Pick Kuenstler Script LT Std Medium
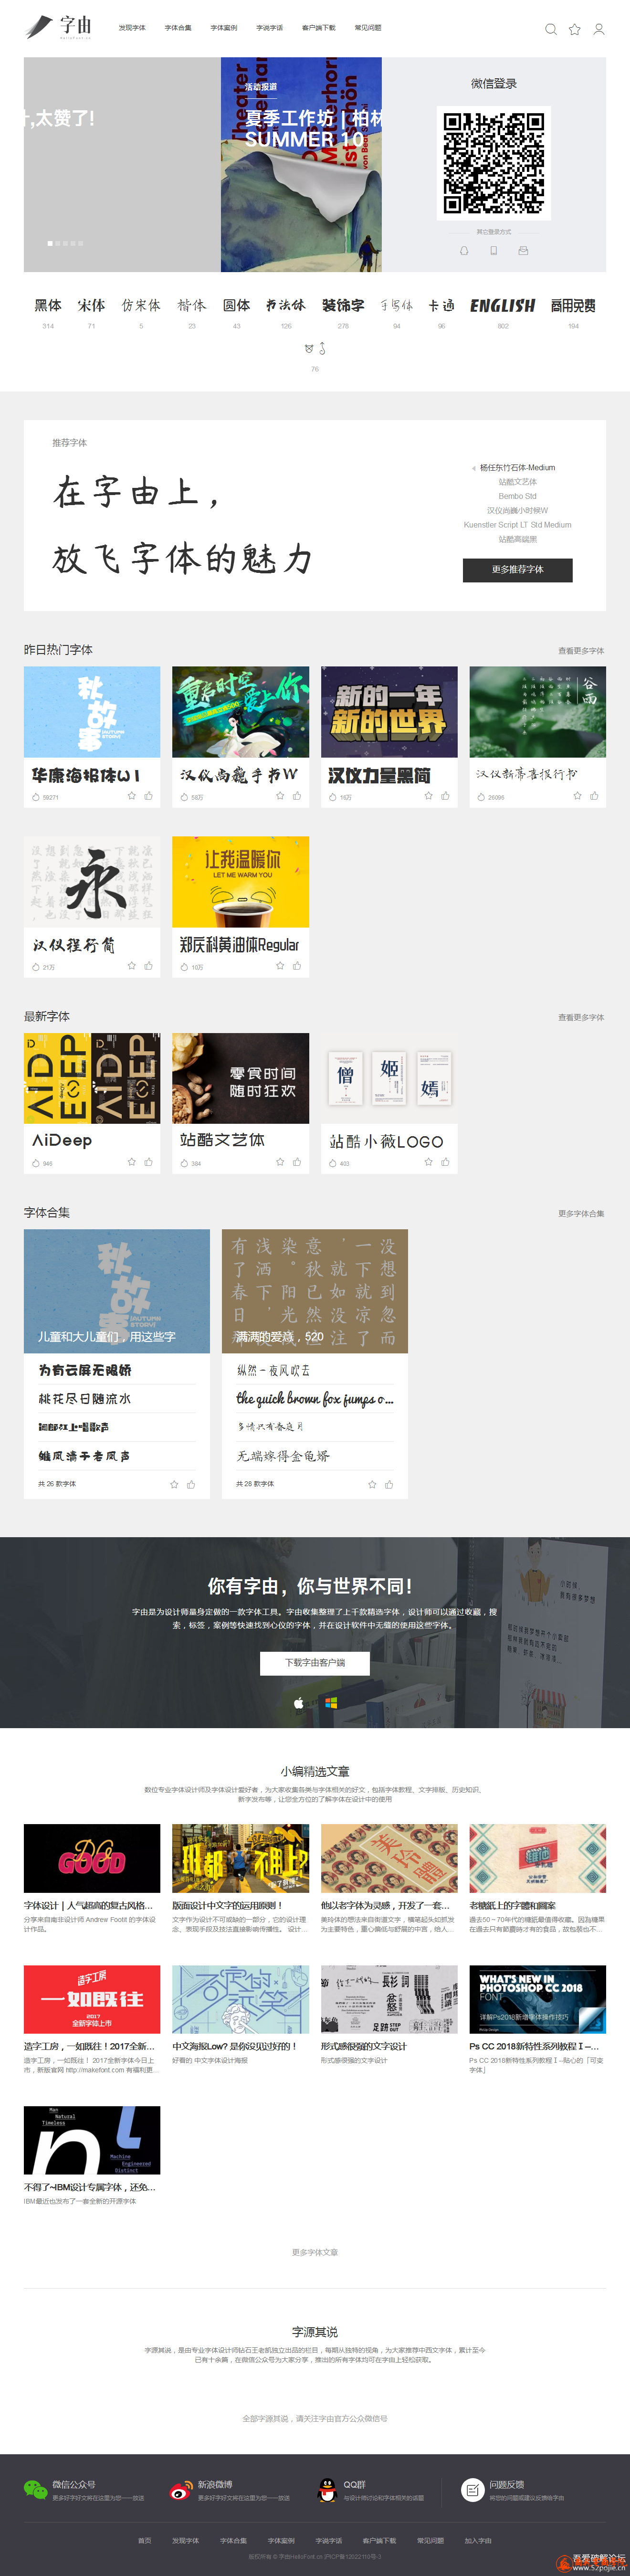630x2576 pixels. tap(518, 525)
